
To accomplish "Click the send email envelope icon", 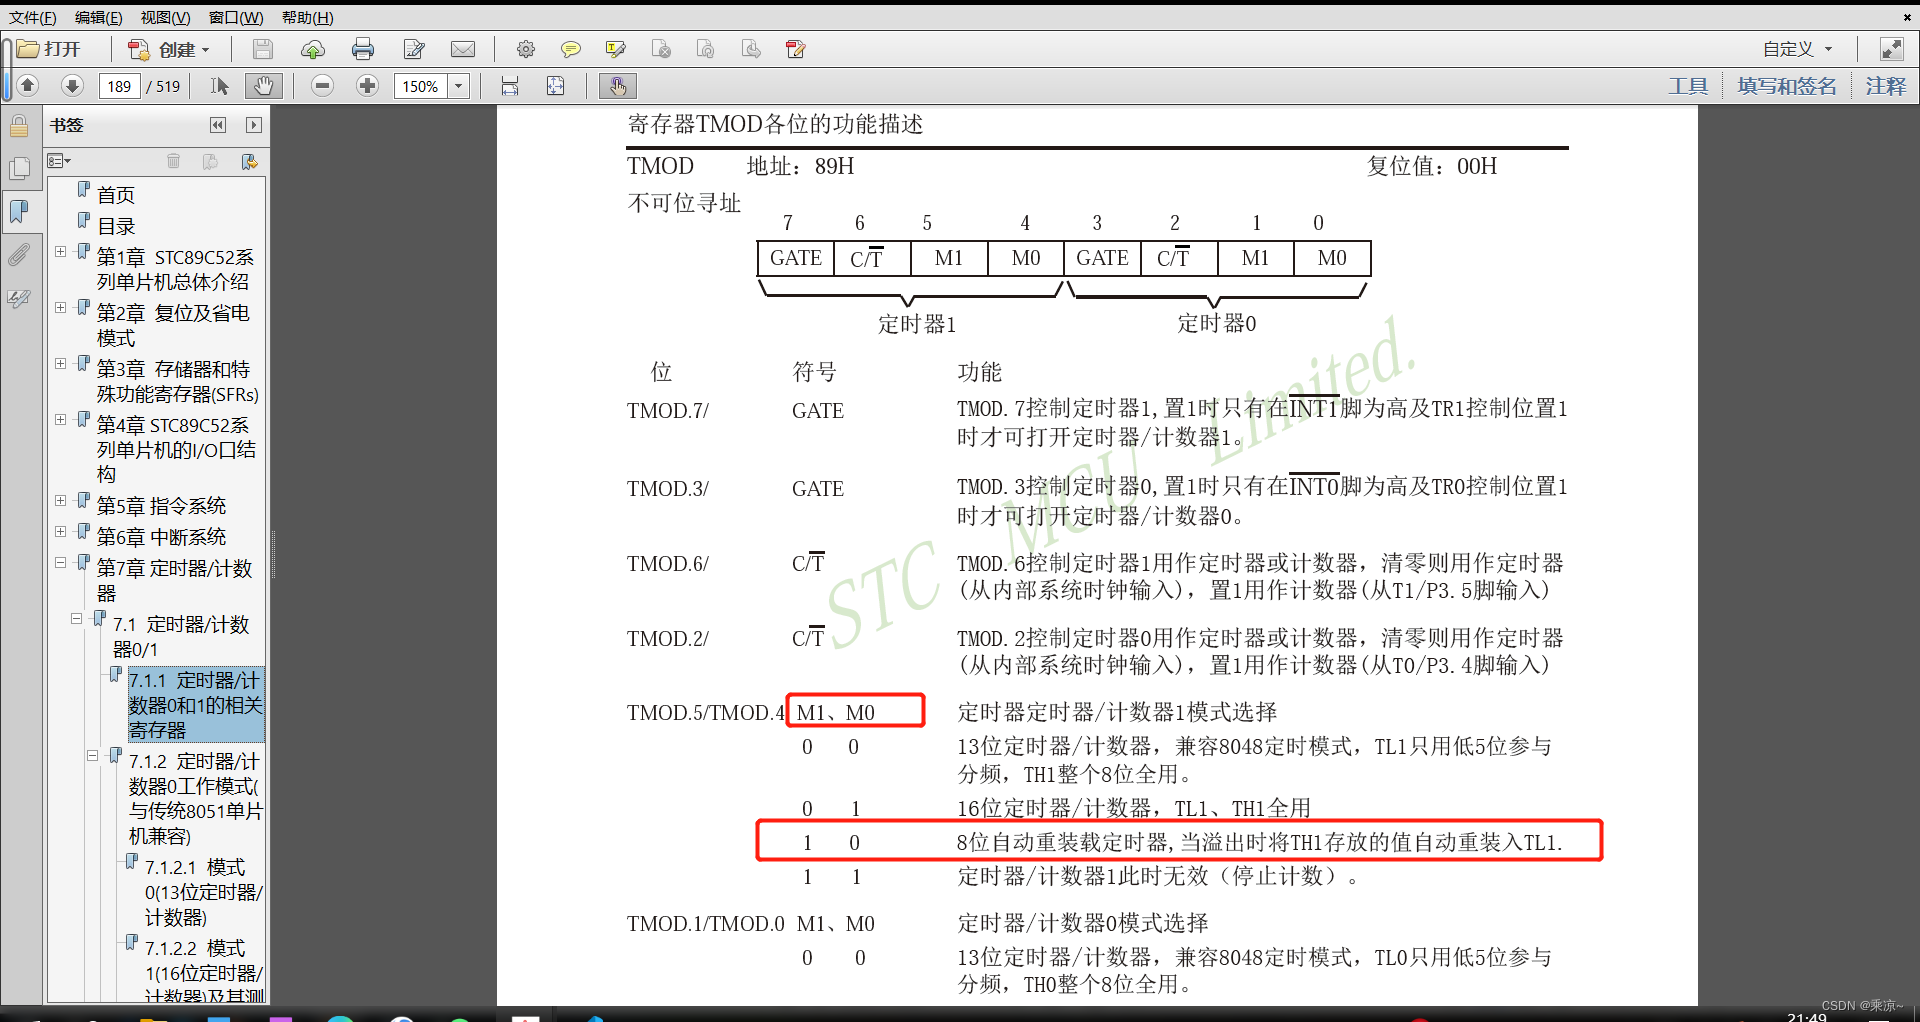I will (463, 49).
